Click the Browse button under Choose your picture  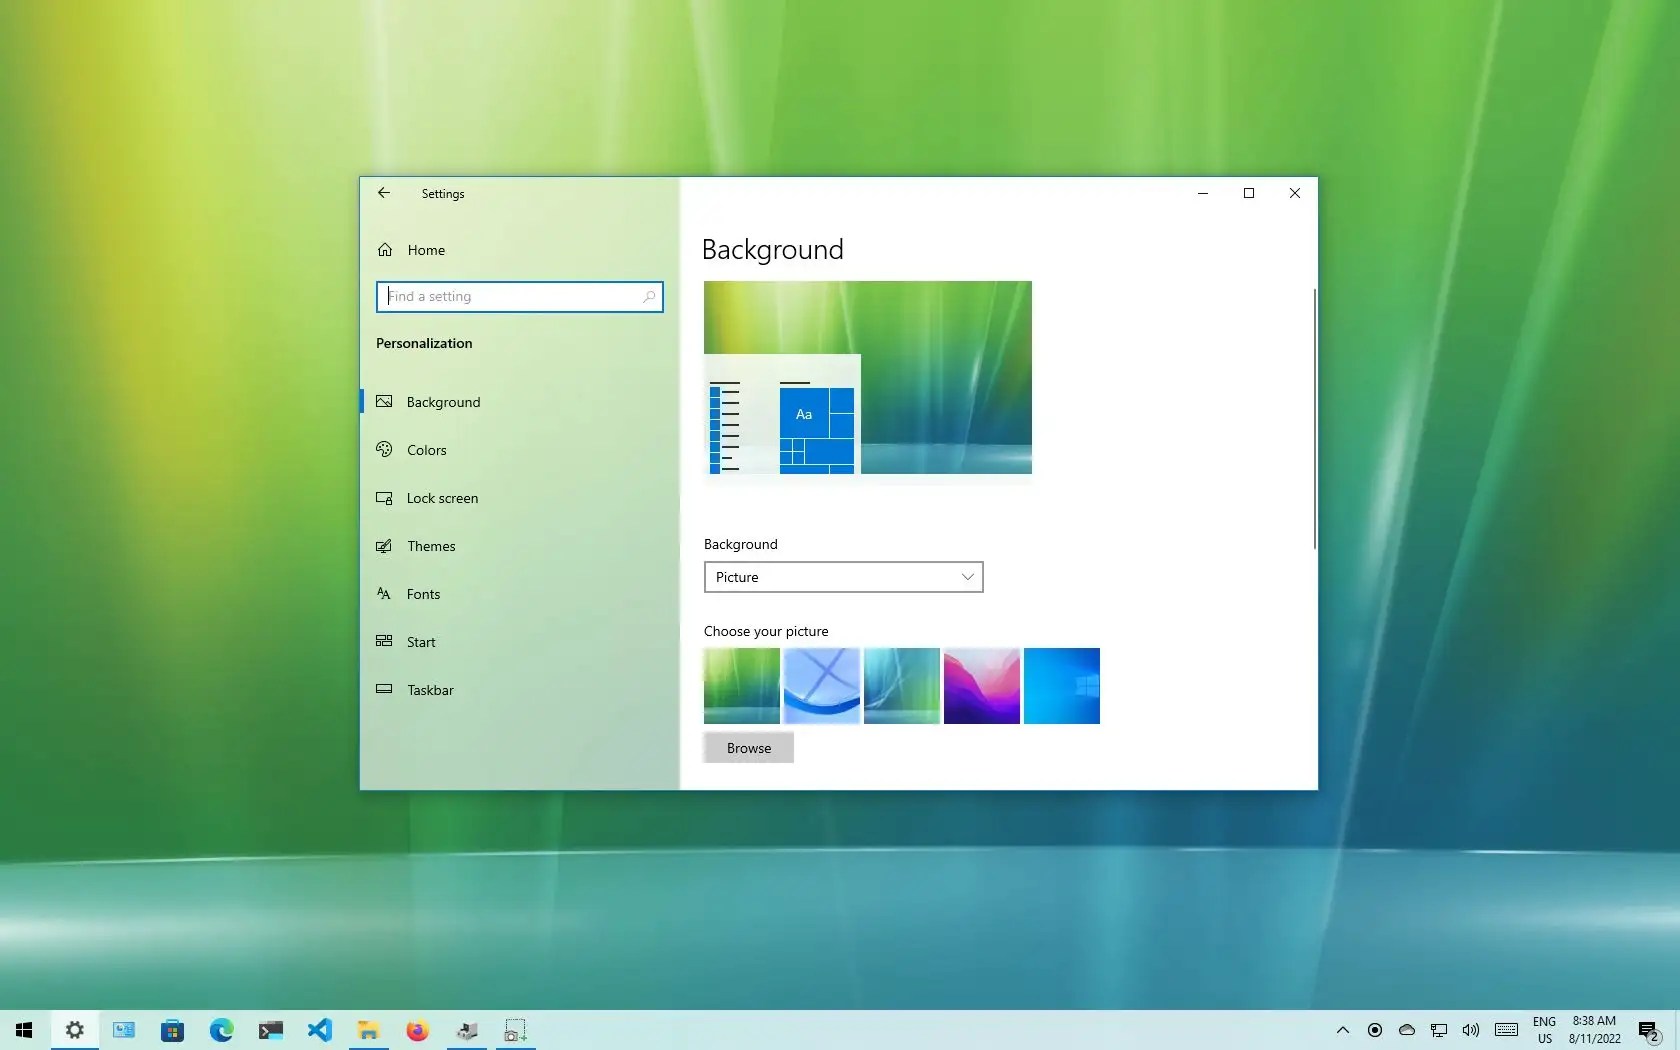[748, 747]
